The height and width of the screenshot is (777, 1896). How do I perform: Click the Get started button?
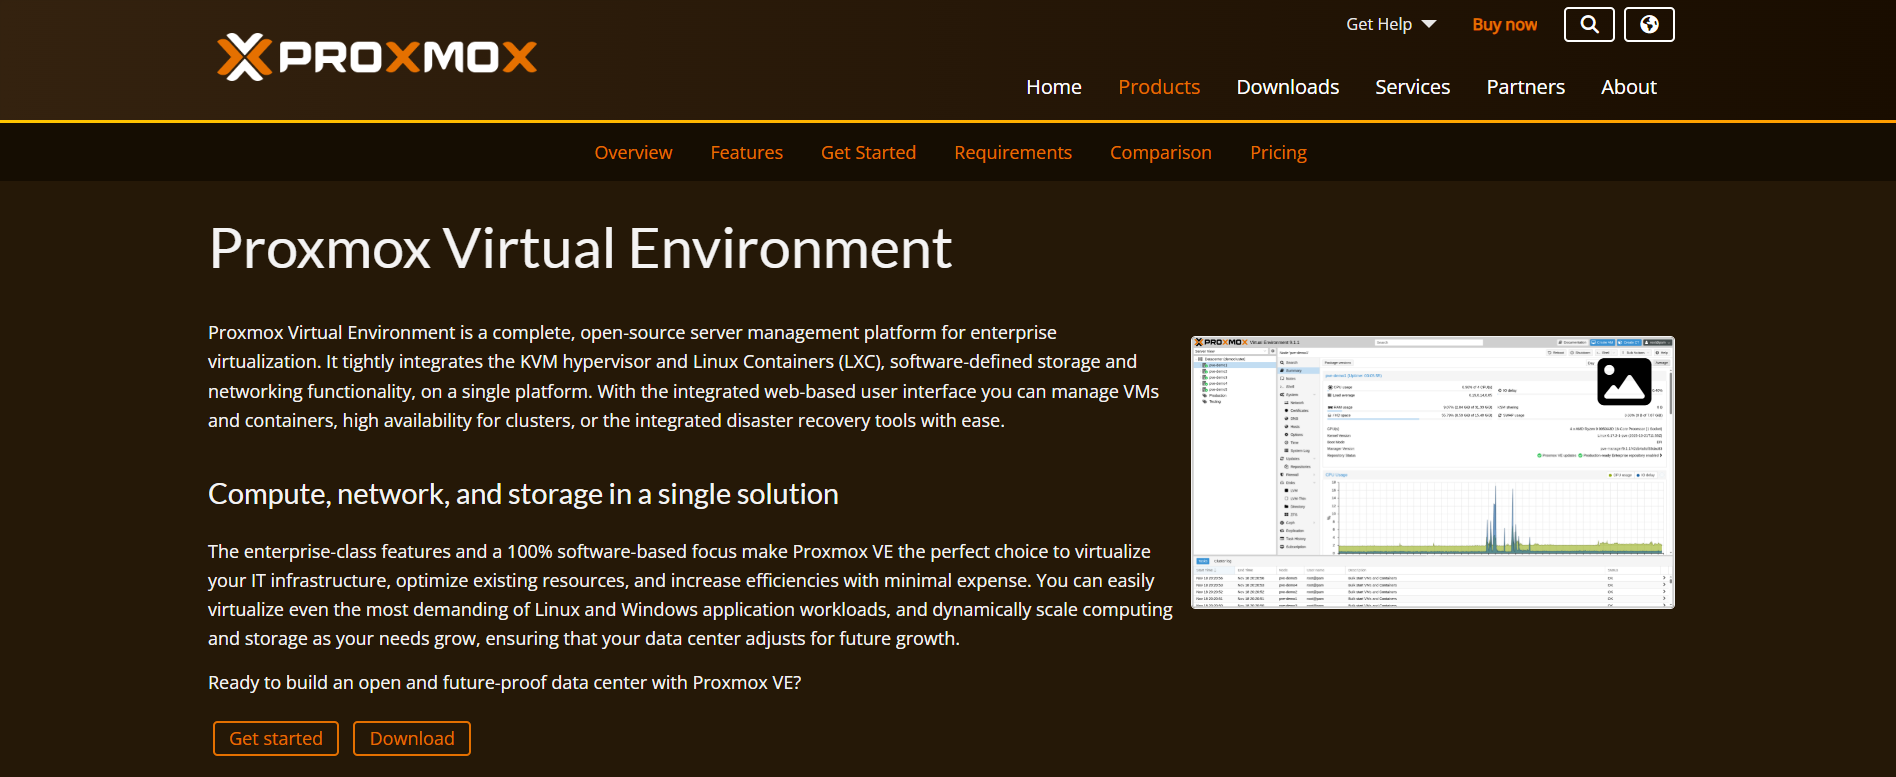(276, 738)
